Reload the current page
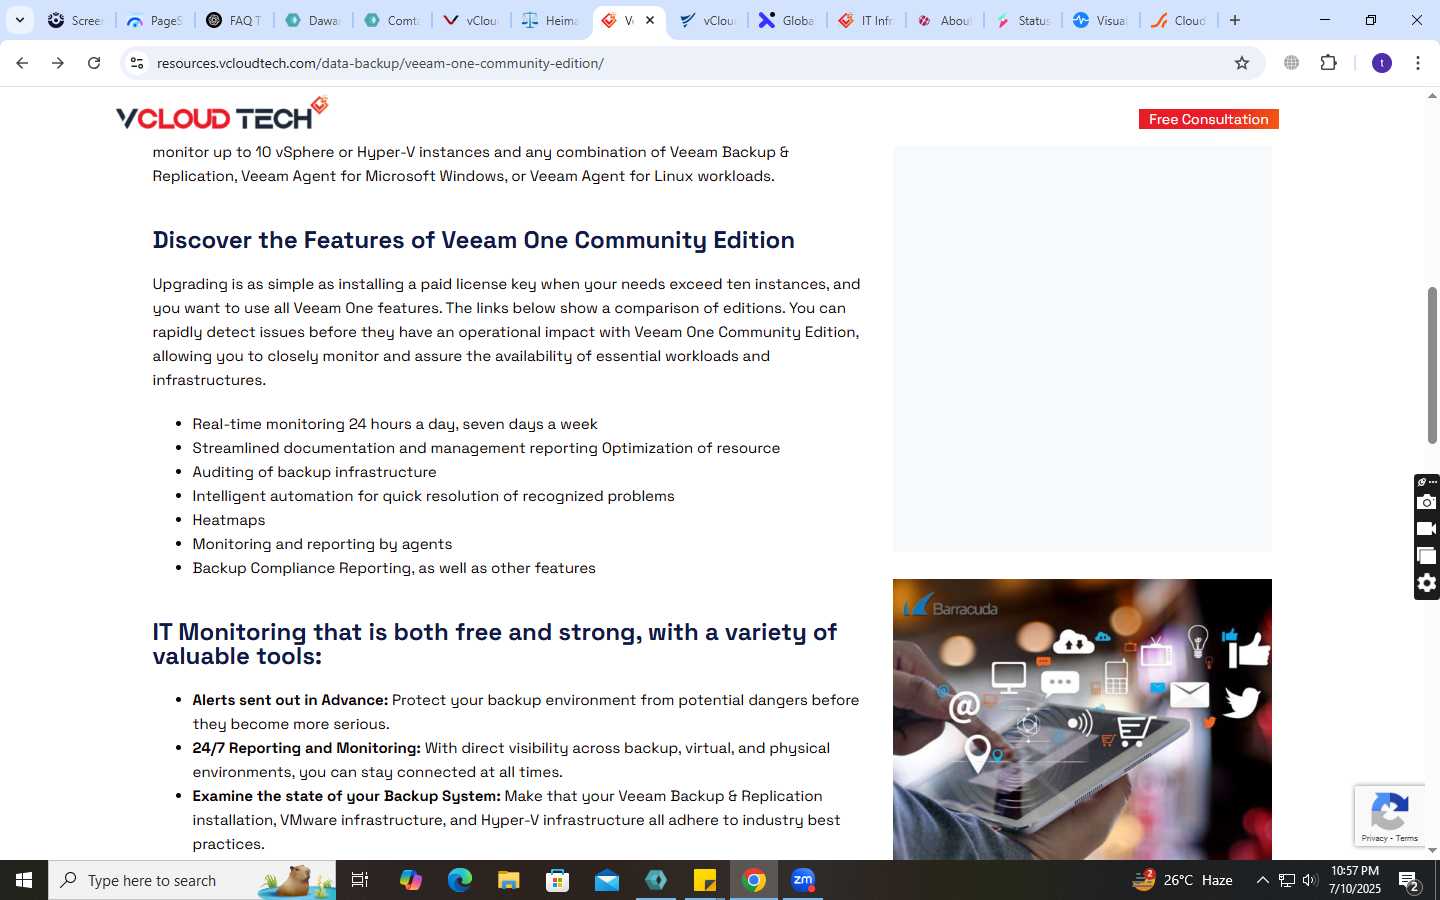The width and height of the screenshot is (1440, 900). (94, 63)
